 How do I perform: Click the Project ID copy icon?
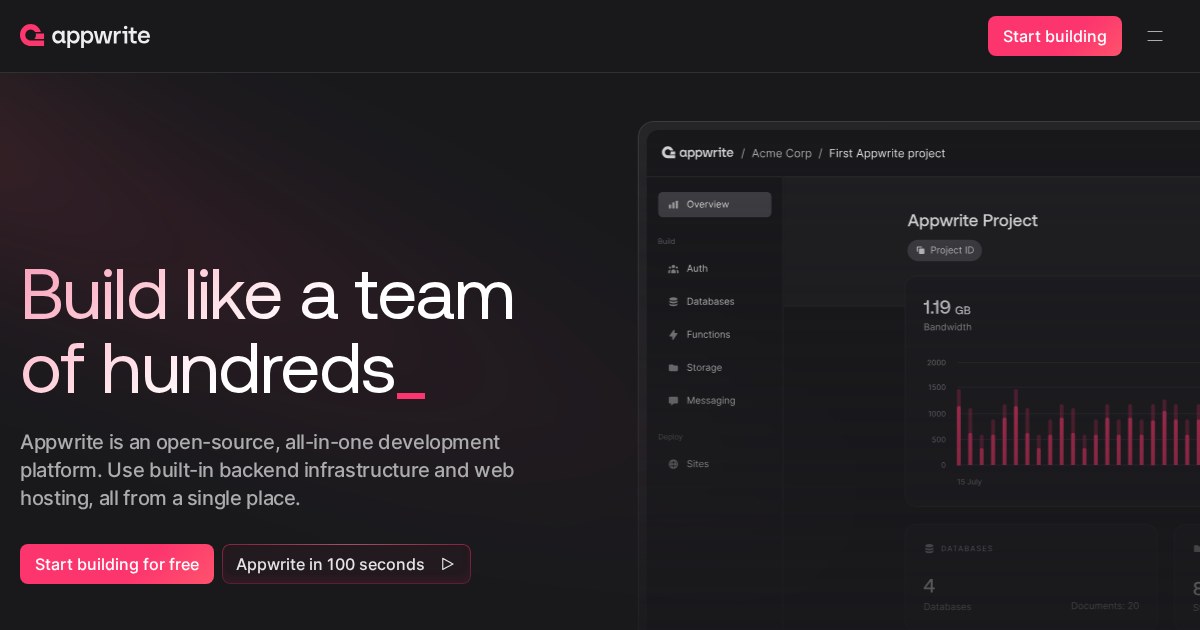pos(920,250)
